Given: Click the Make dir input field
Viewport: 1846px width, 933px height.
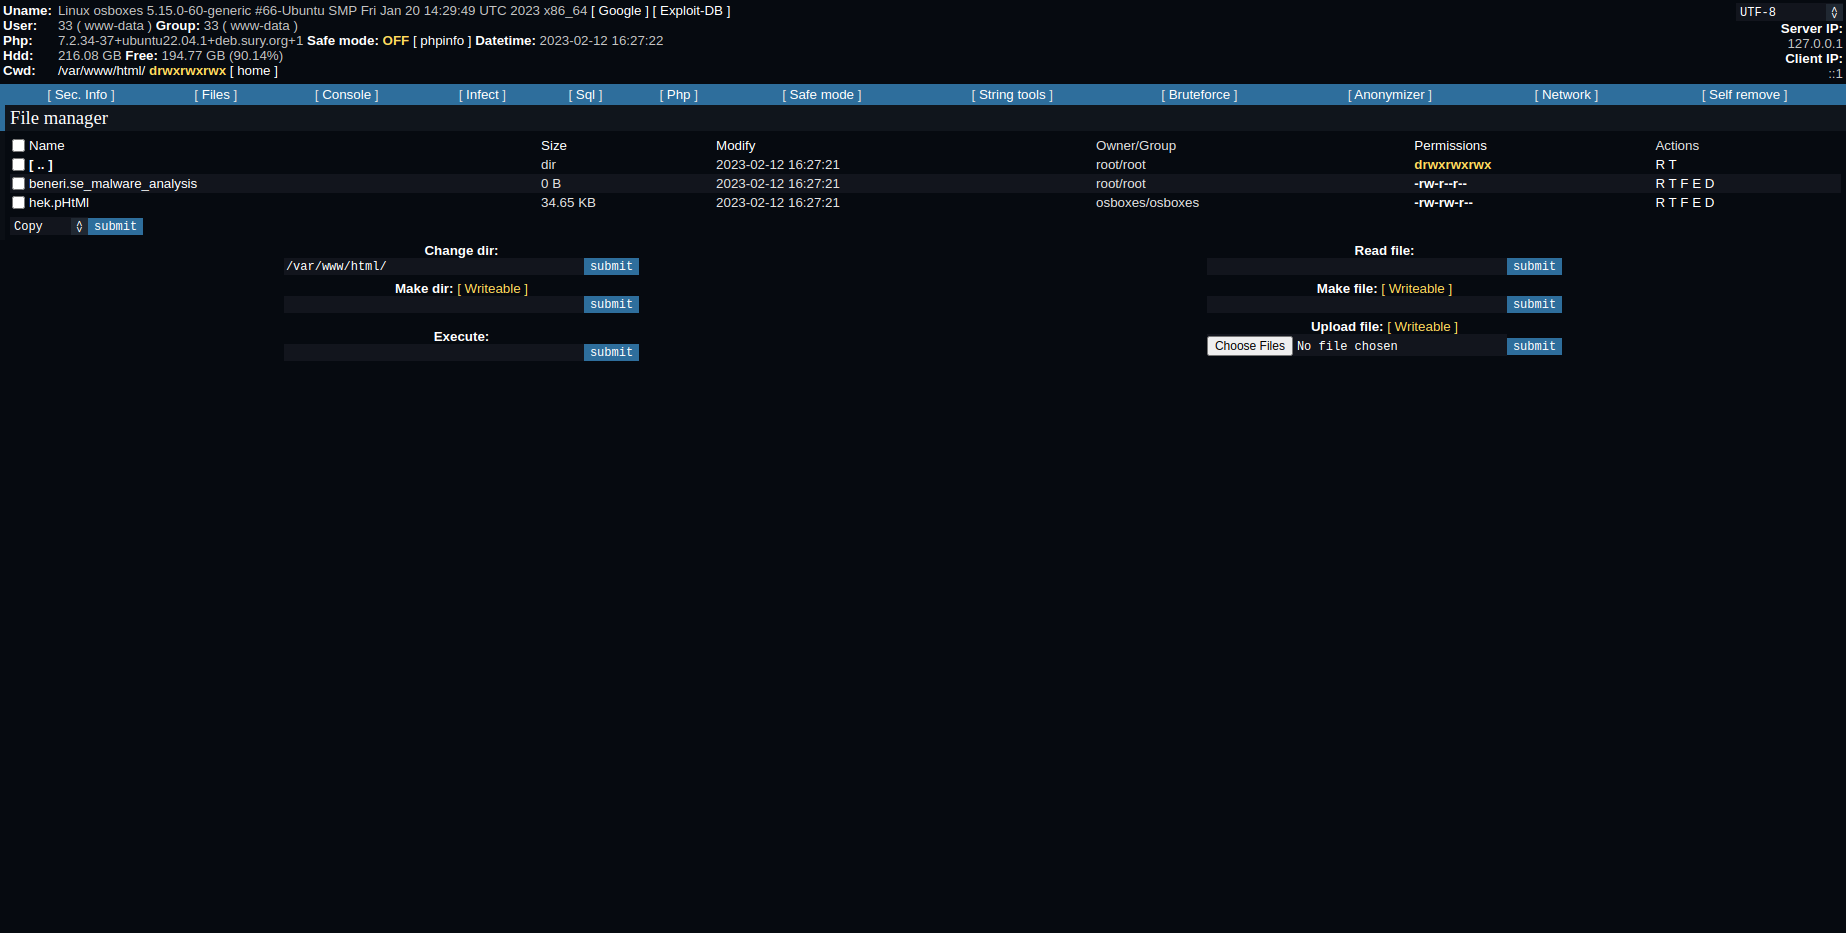Looking at the screenshot, I should (x=434, y=305).
